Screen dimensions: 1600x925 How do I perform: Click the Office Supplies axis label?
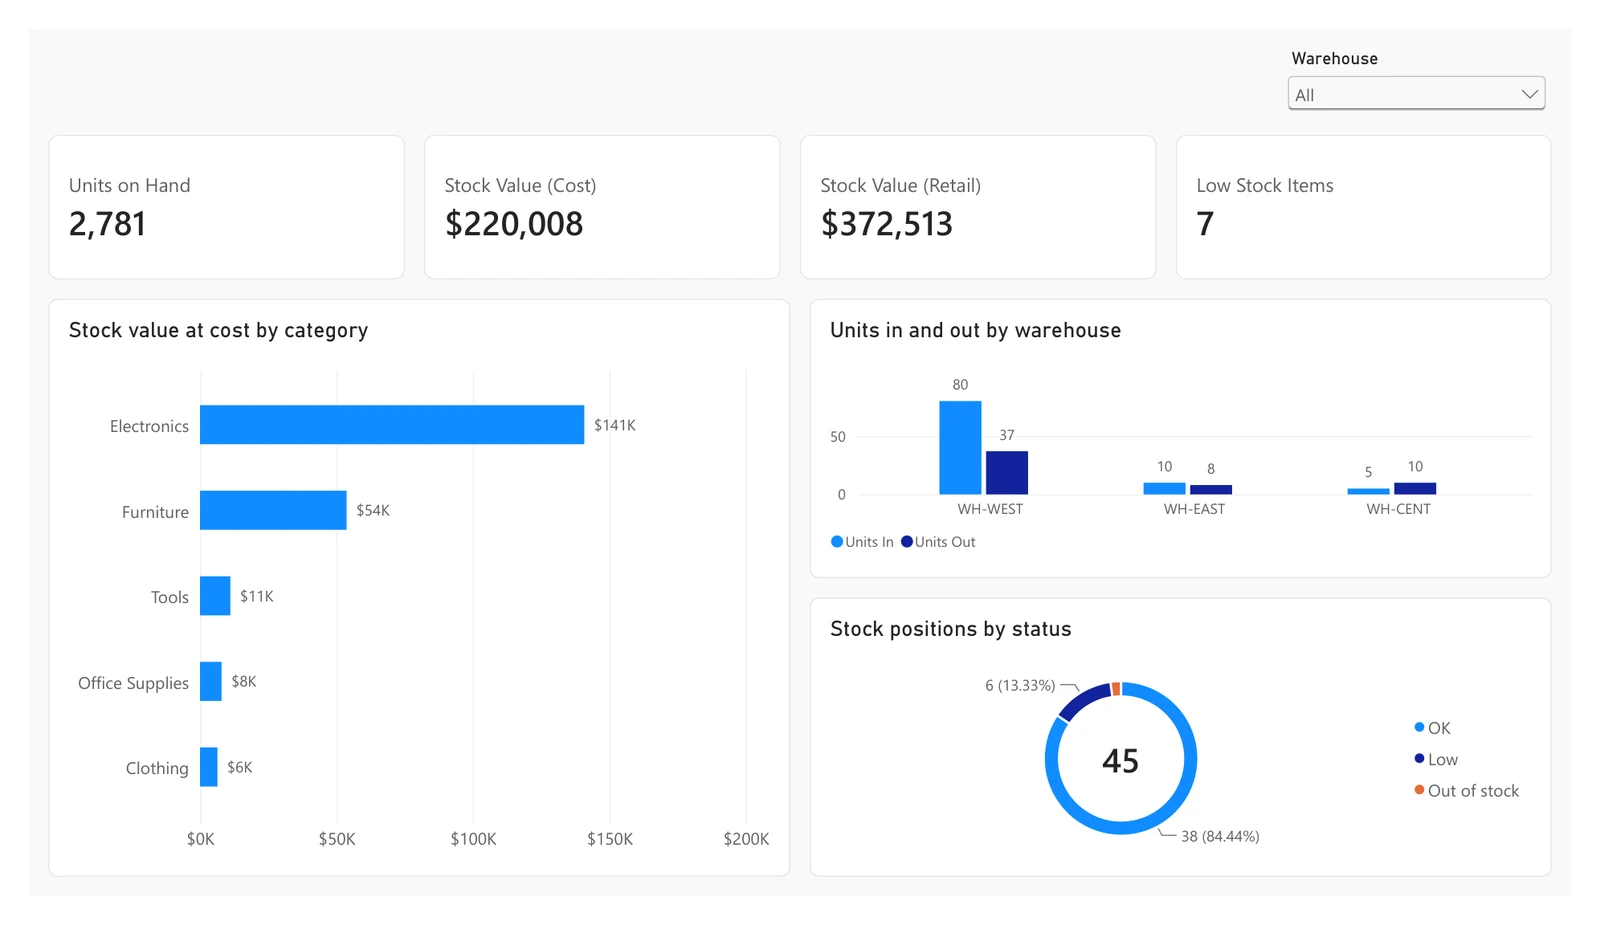coord(133,683)
